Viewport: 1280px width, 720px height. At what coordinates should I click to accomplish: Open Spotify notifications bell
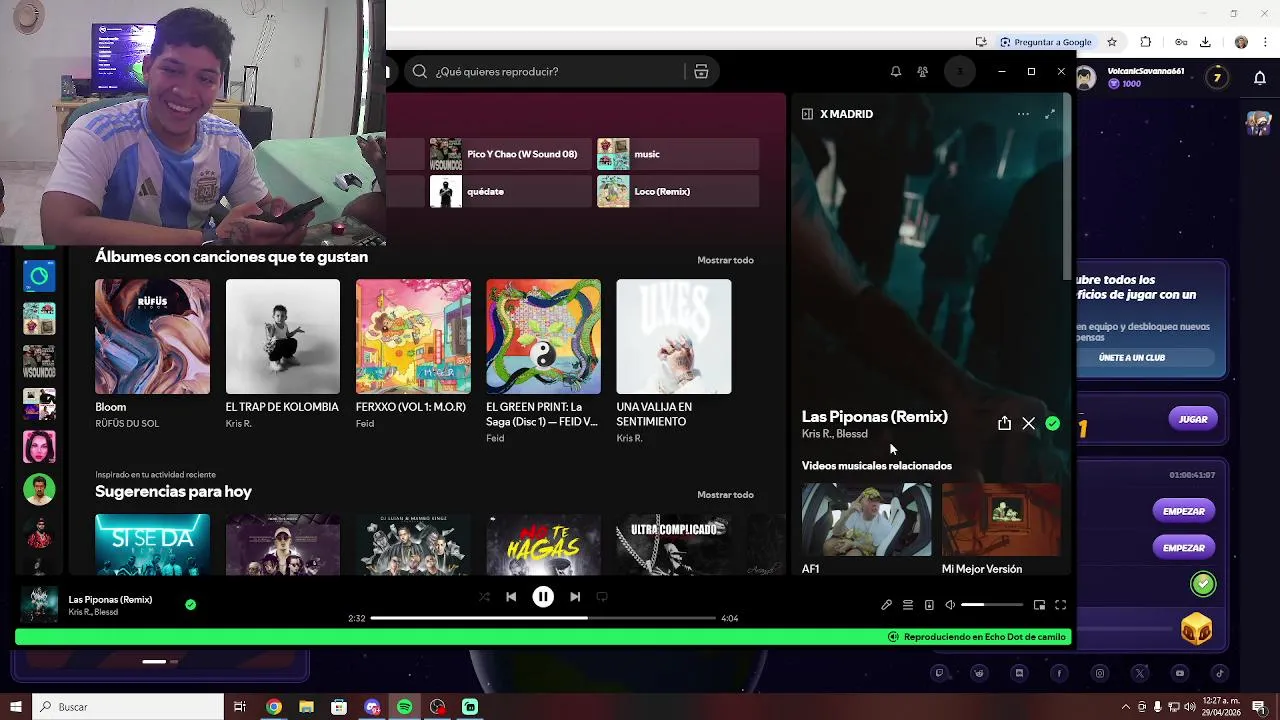pos(896,72)
